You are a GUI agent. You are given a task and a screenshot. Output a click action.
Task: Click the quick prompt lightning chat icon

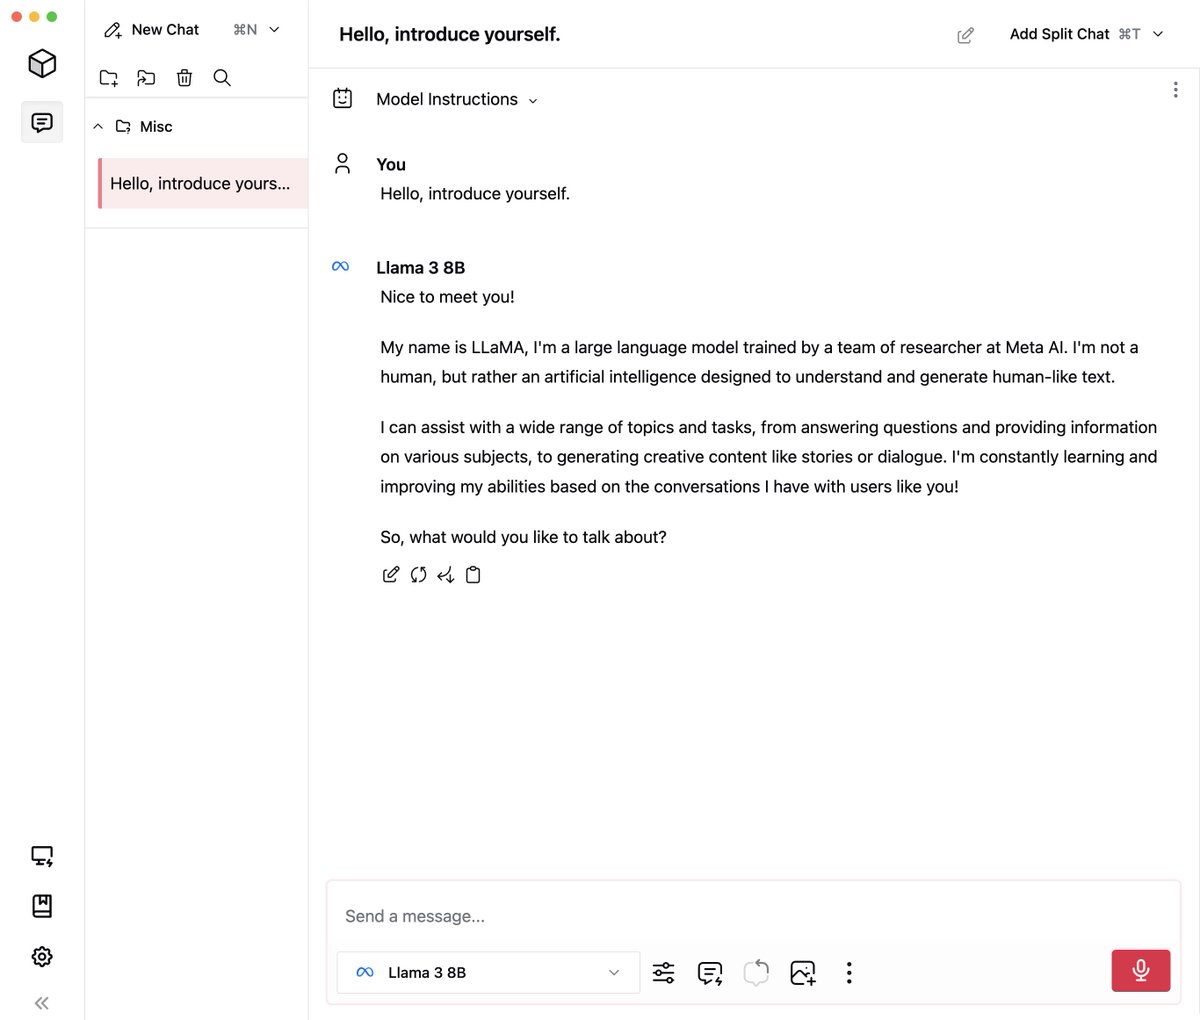pos(710,972)
